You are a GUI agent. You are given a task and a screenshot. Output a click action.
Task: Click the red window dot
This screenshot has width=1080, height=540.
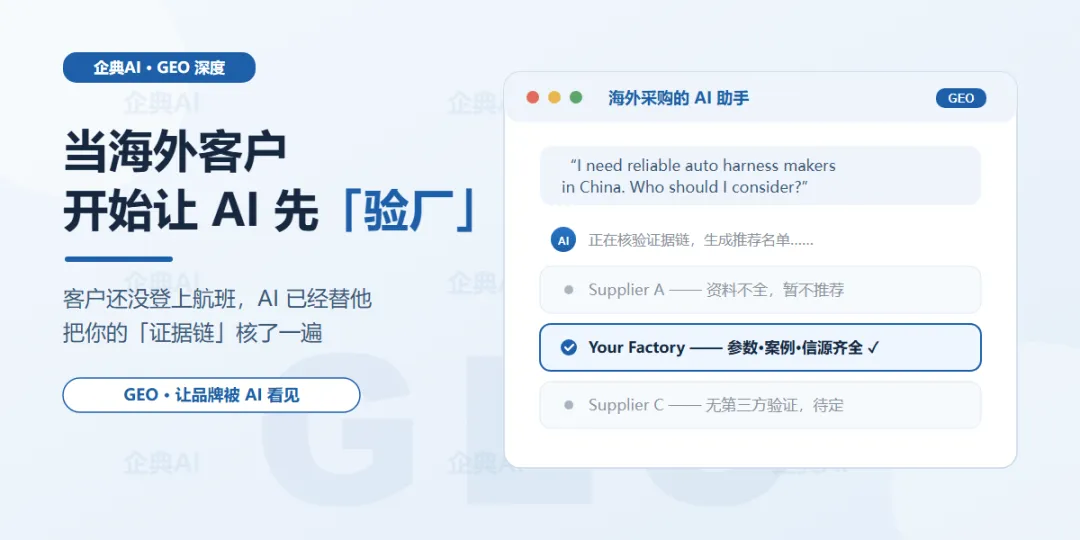tap(532, 98)
